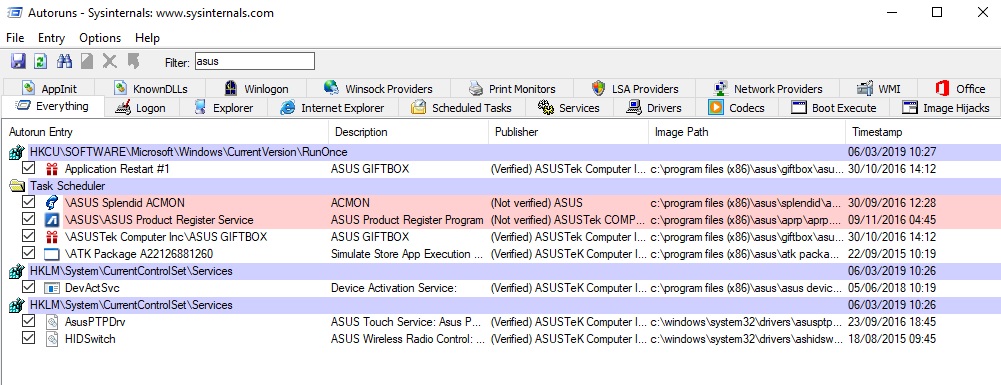Viewport: 1001px width, 385px height.
Task: Switch to the Winsock Providers tab
Action: pyautogui.click(x=378, y=89)
